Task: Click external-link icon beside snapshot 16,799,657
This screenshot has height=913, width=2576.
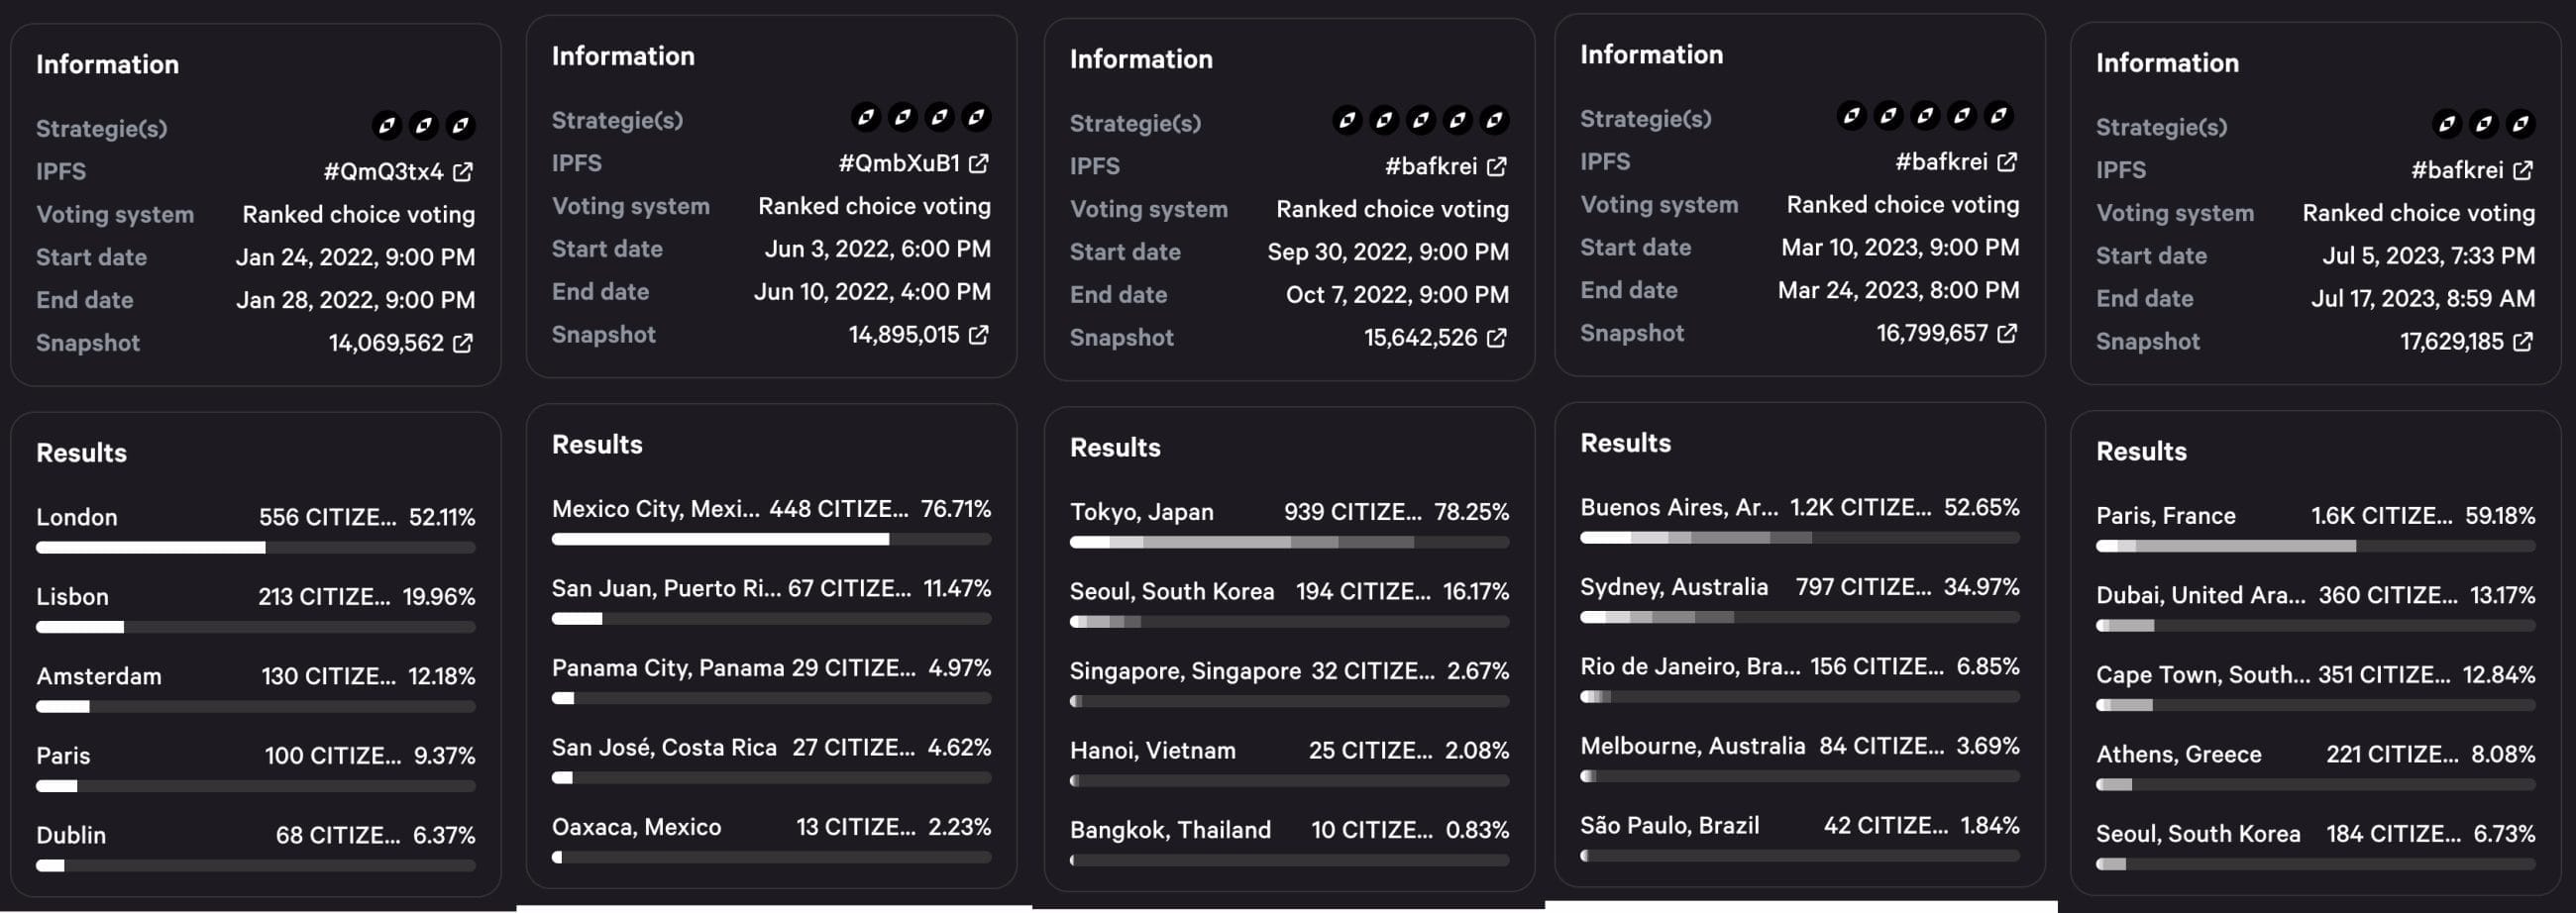Action: 2006,333
